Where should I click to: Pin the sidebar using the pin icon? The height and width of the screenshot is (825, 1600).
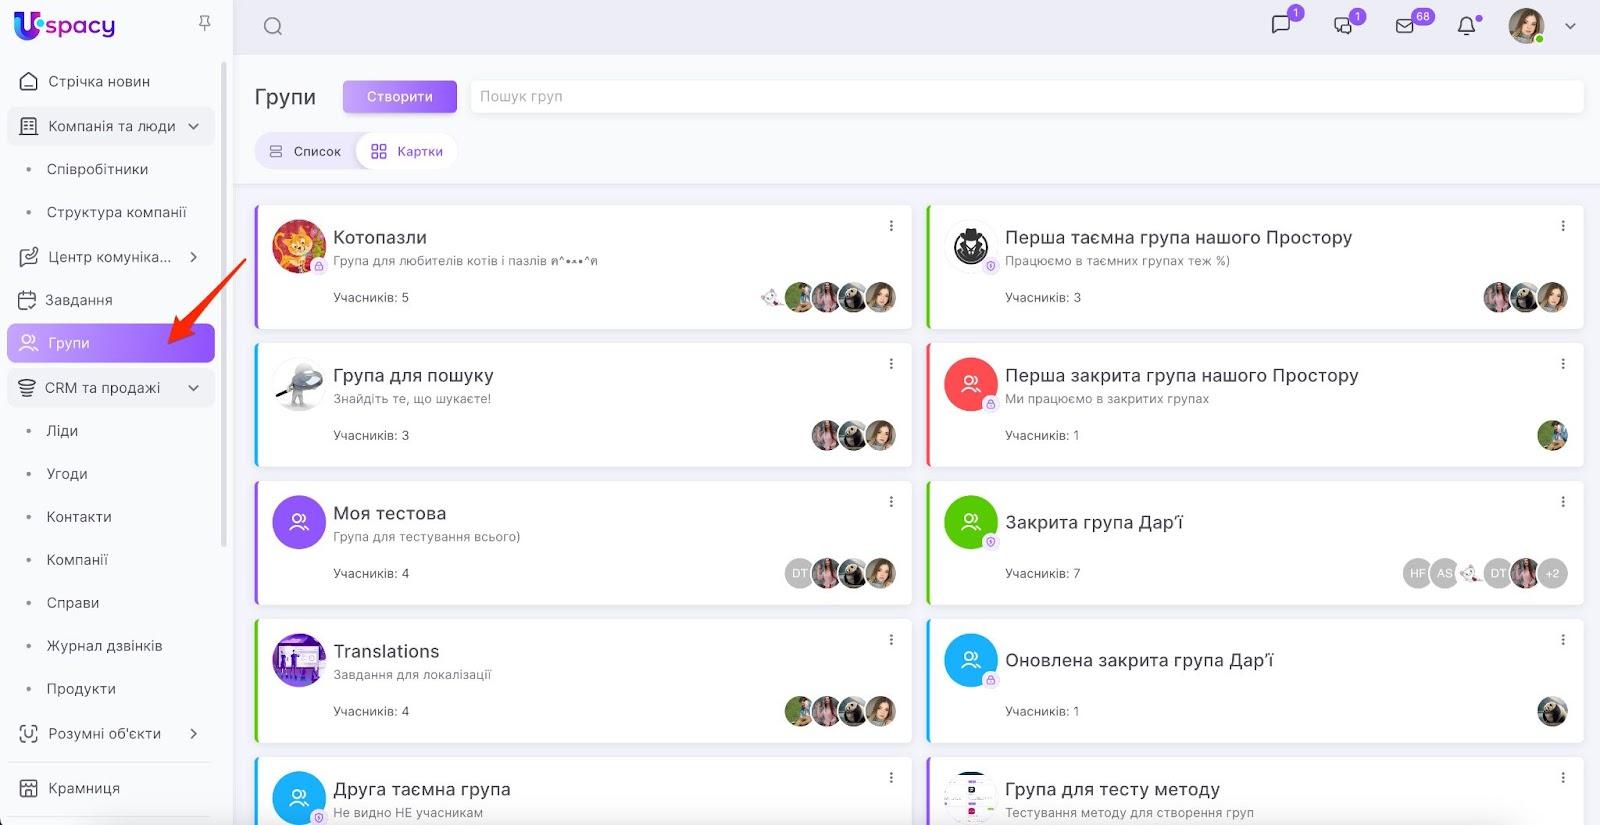205,23
